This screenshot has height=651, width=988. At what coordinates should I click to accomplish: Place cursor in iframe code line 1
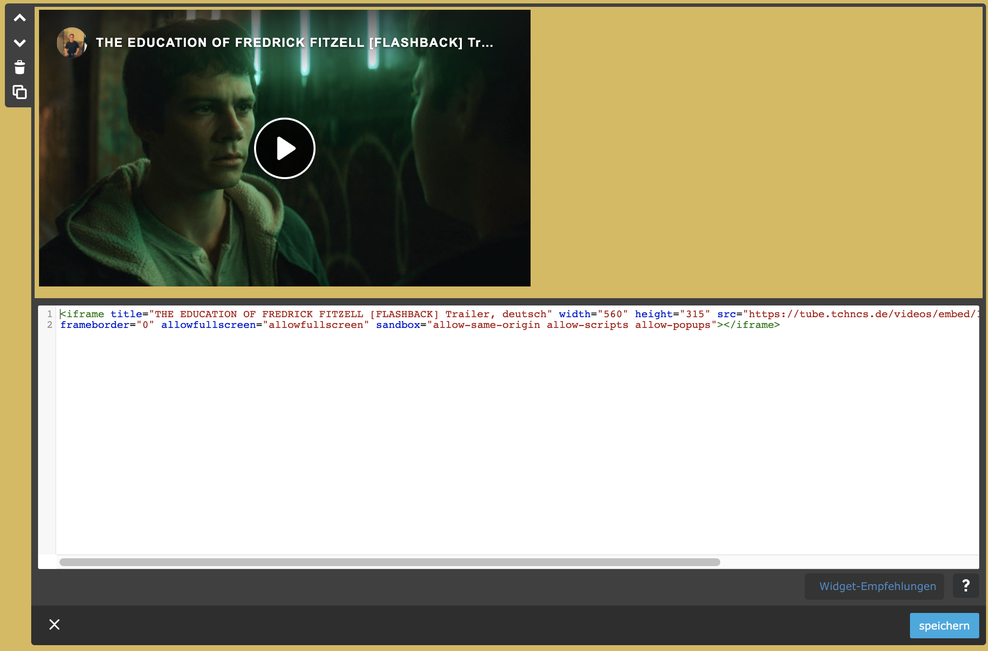click(x=519, y=314)
